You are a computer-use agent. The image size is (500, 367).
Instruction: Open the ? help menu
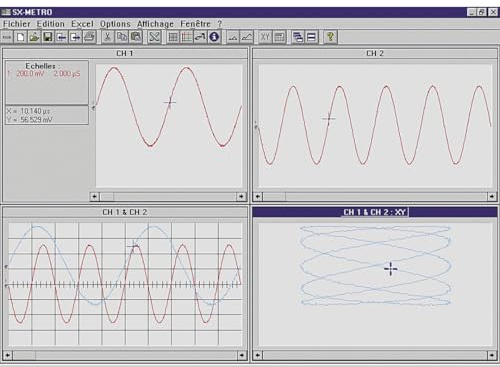[220, 24]
